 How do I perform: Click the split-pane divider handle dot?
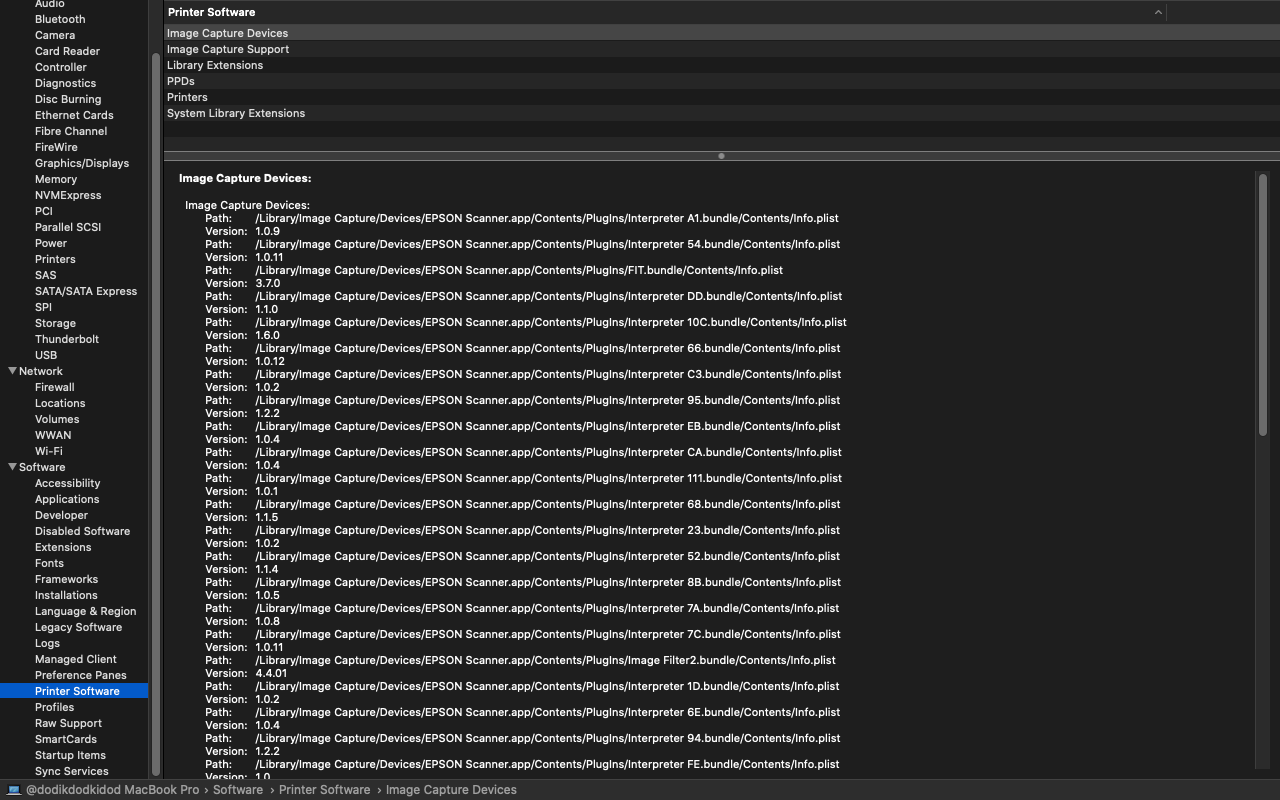click(721, 156)
